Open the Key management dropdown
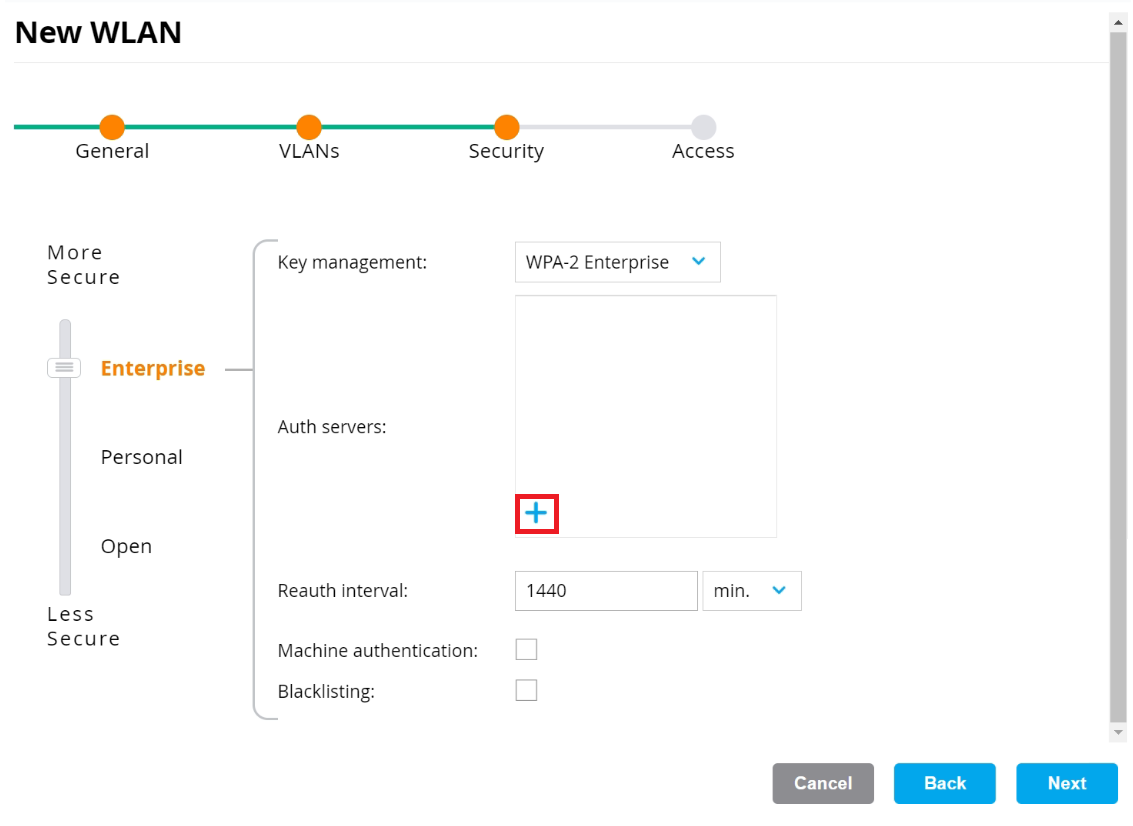The height and width of the screenshot is (826, 1133). point(617,262)
